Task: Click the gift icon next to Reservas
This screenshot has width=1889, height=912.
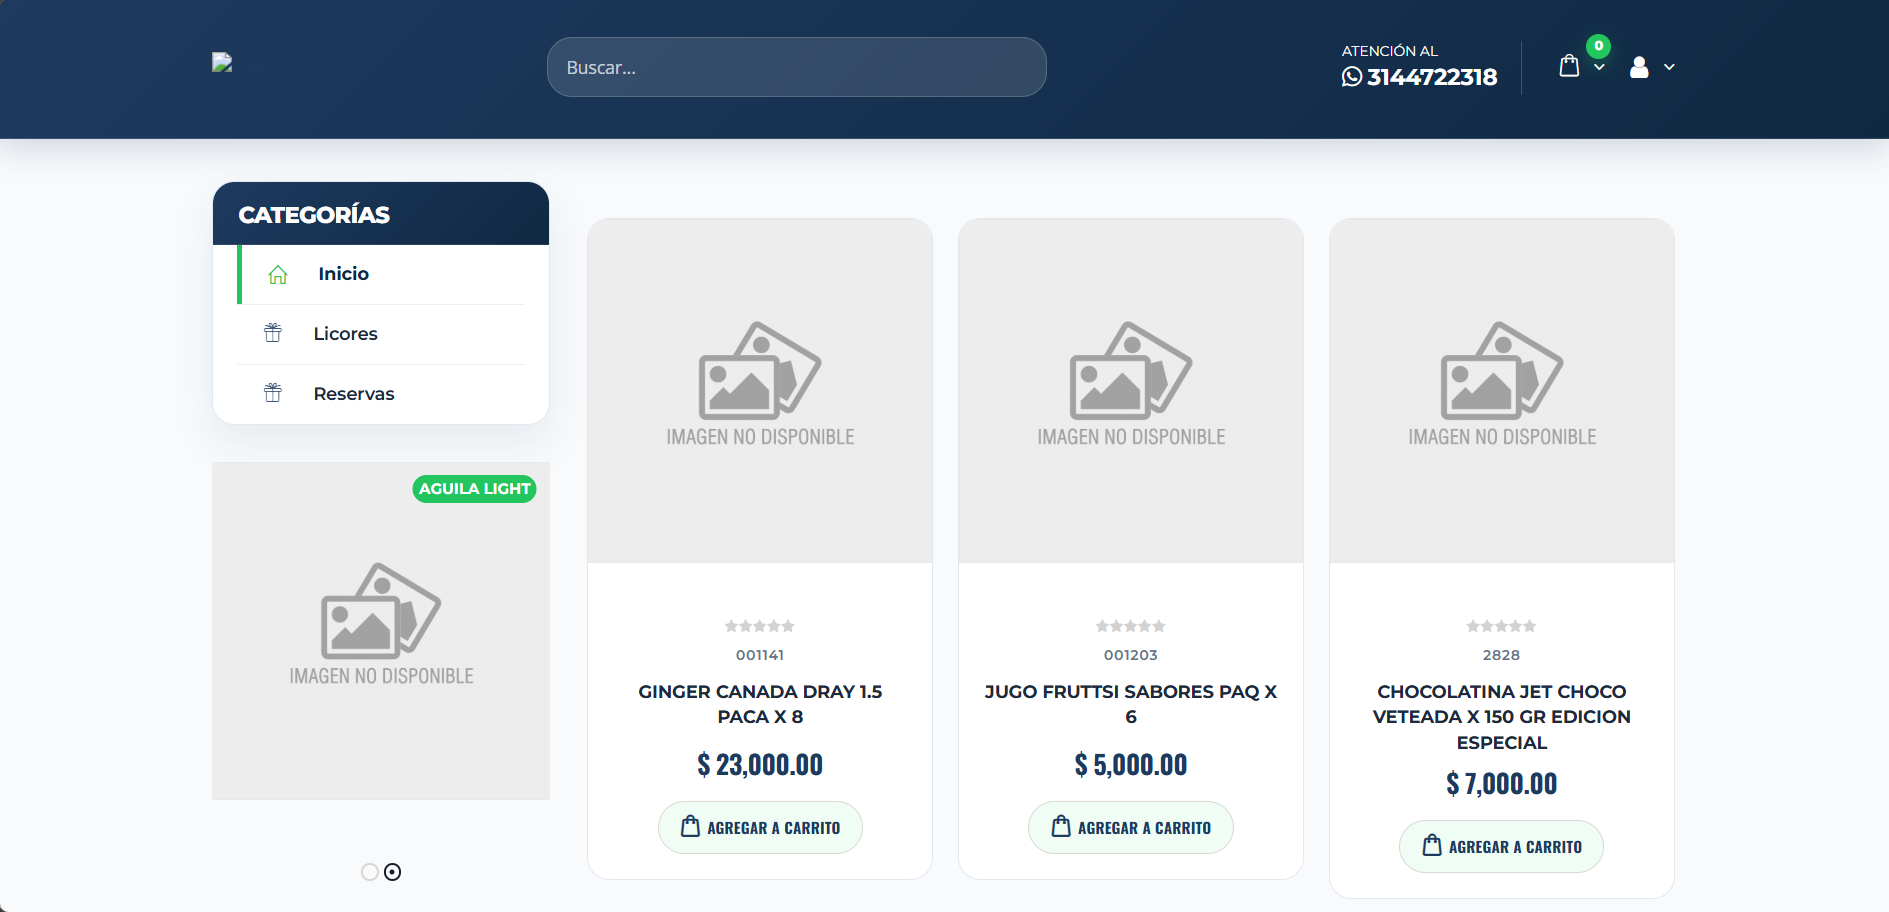Action: pos(272,393)
